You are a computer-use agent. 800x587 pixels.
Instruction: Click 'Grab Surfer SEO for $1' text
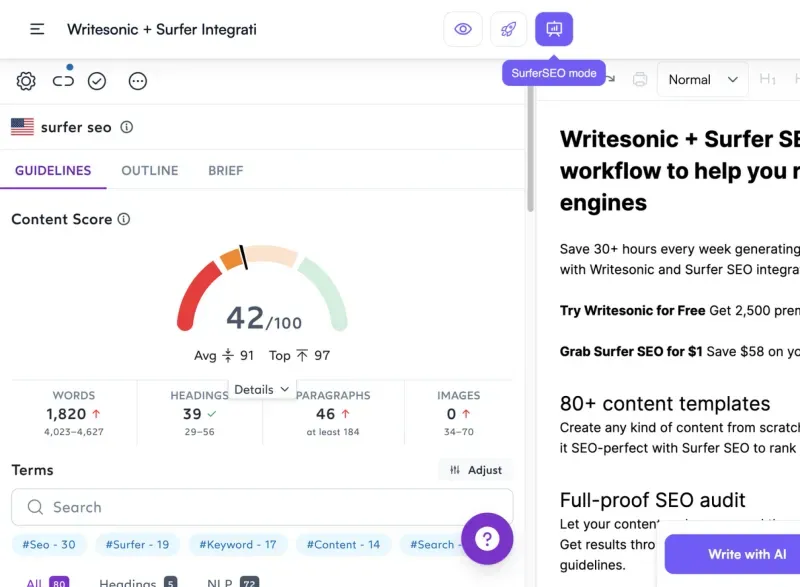[x=631, y=351]
